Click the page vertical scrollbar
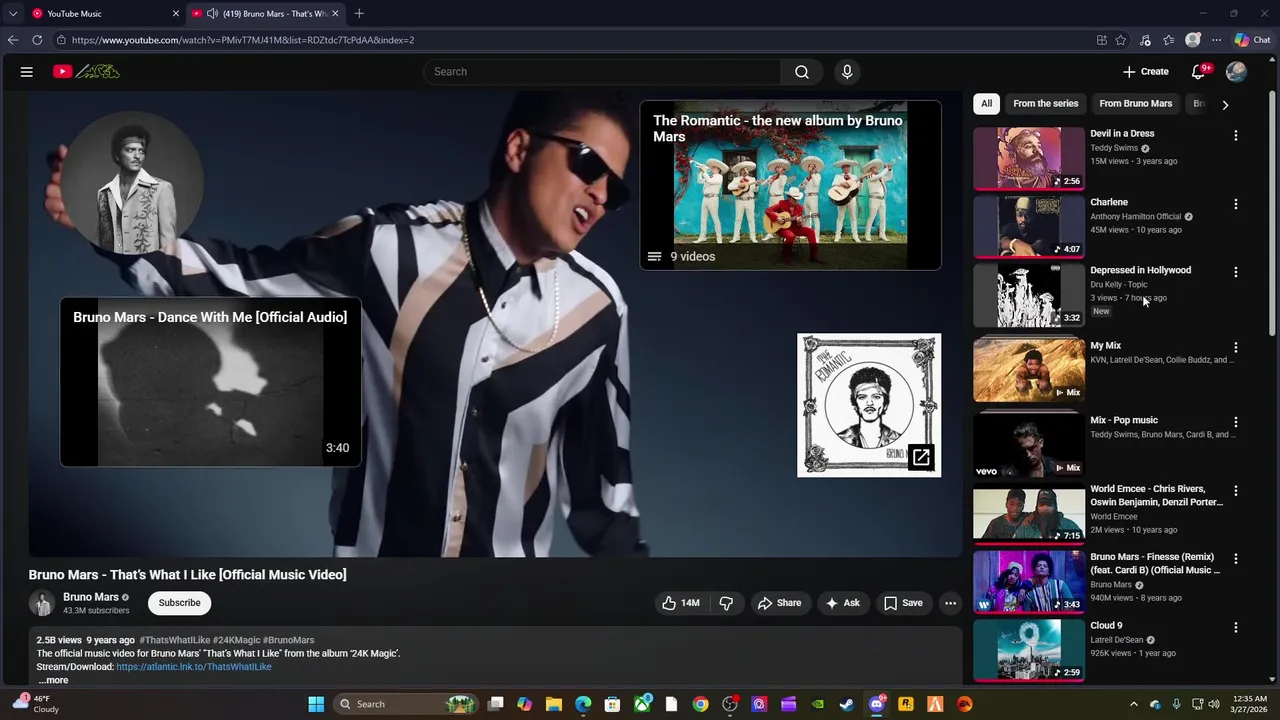The width and height of the screenshot is (1280, 720). [x=1272, y=215]
